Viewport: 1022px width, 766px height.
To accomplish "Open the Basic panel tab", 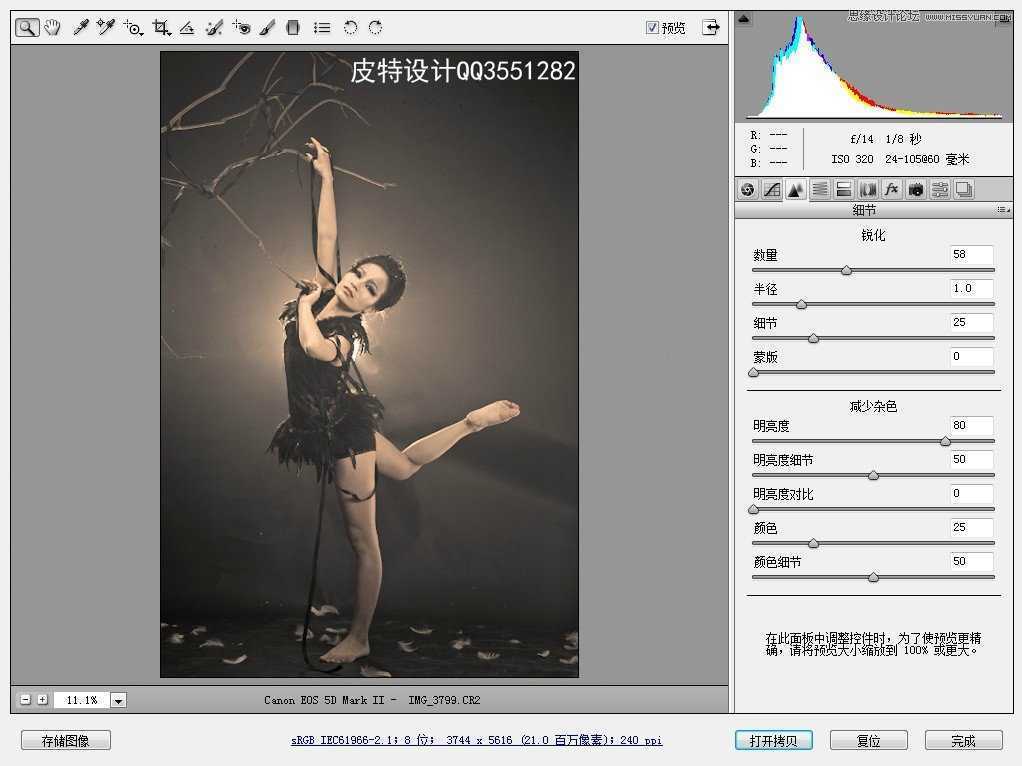I will click(x=748, y=190).
